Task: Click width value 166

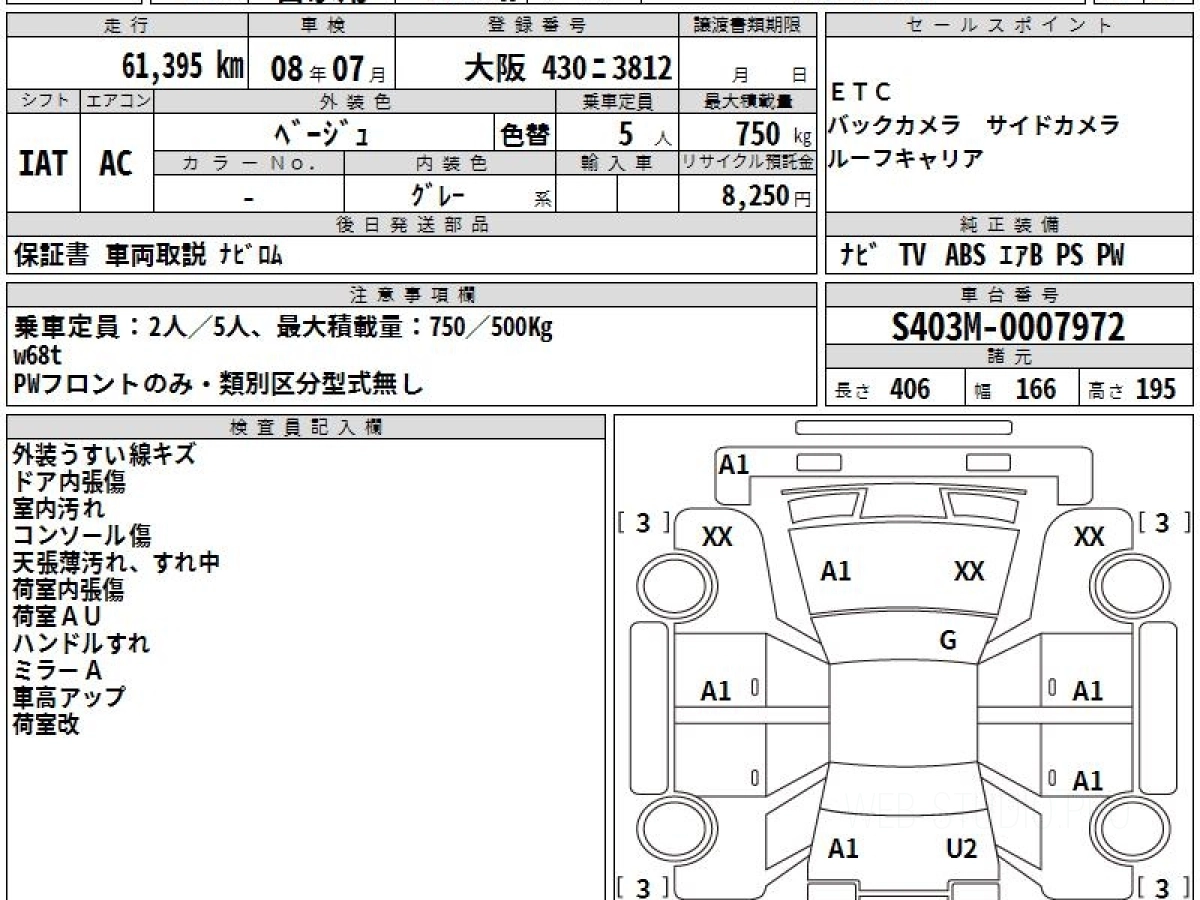Action: (1035, 389)
